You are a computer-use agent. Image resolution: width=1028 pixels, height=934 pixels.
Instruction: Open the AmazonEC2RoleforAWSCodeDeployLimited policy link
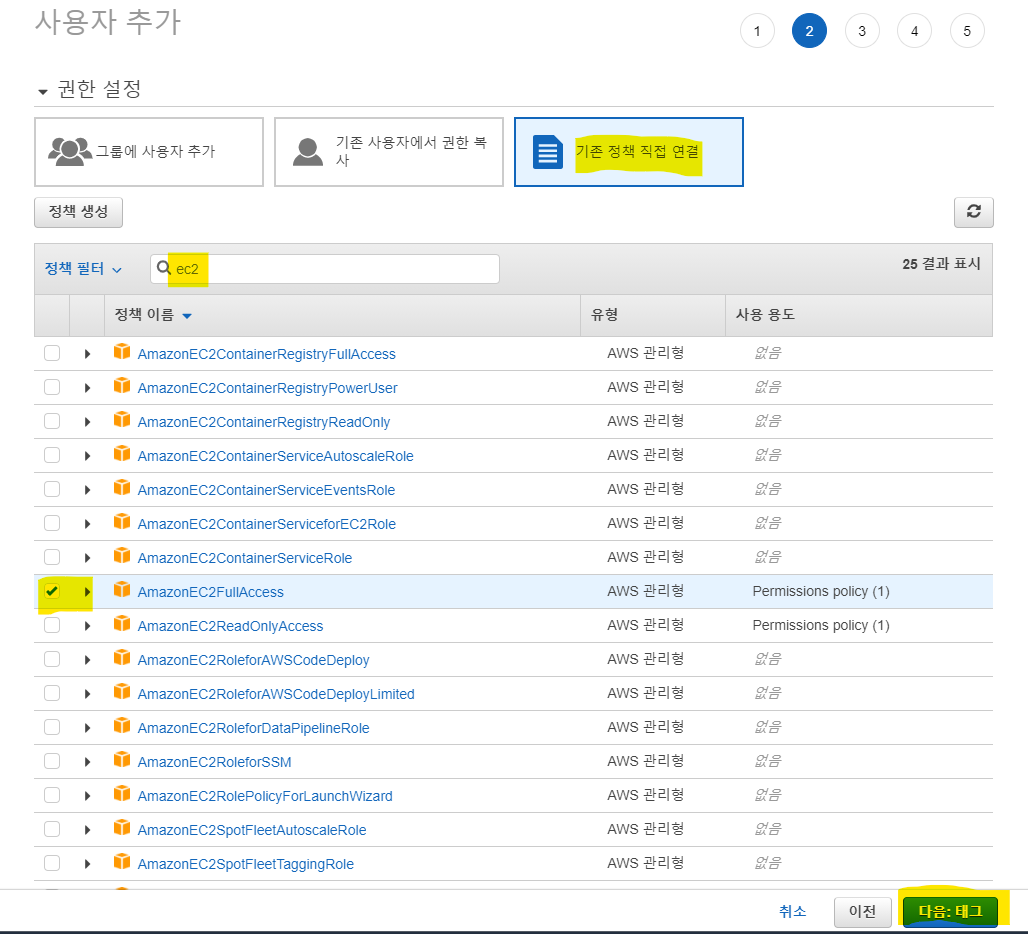click(276, 693)
